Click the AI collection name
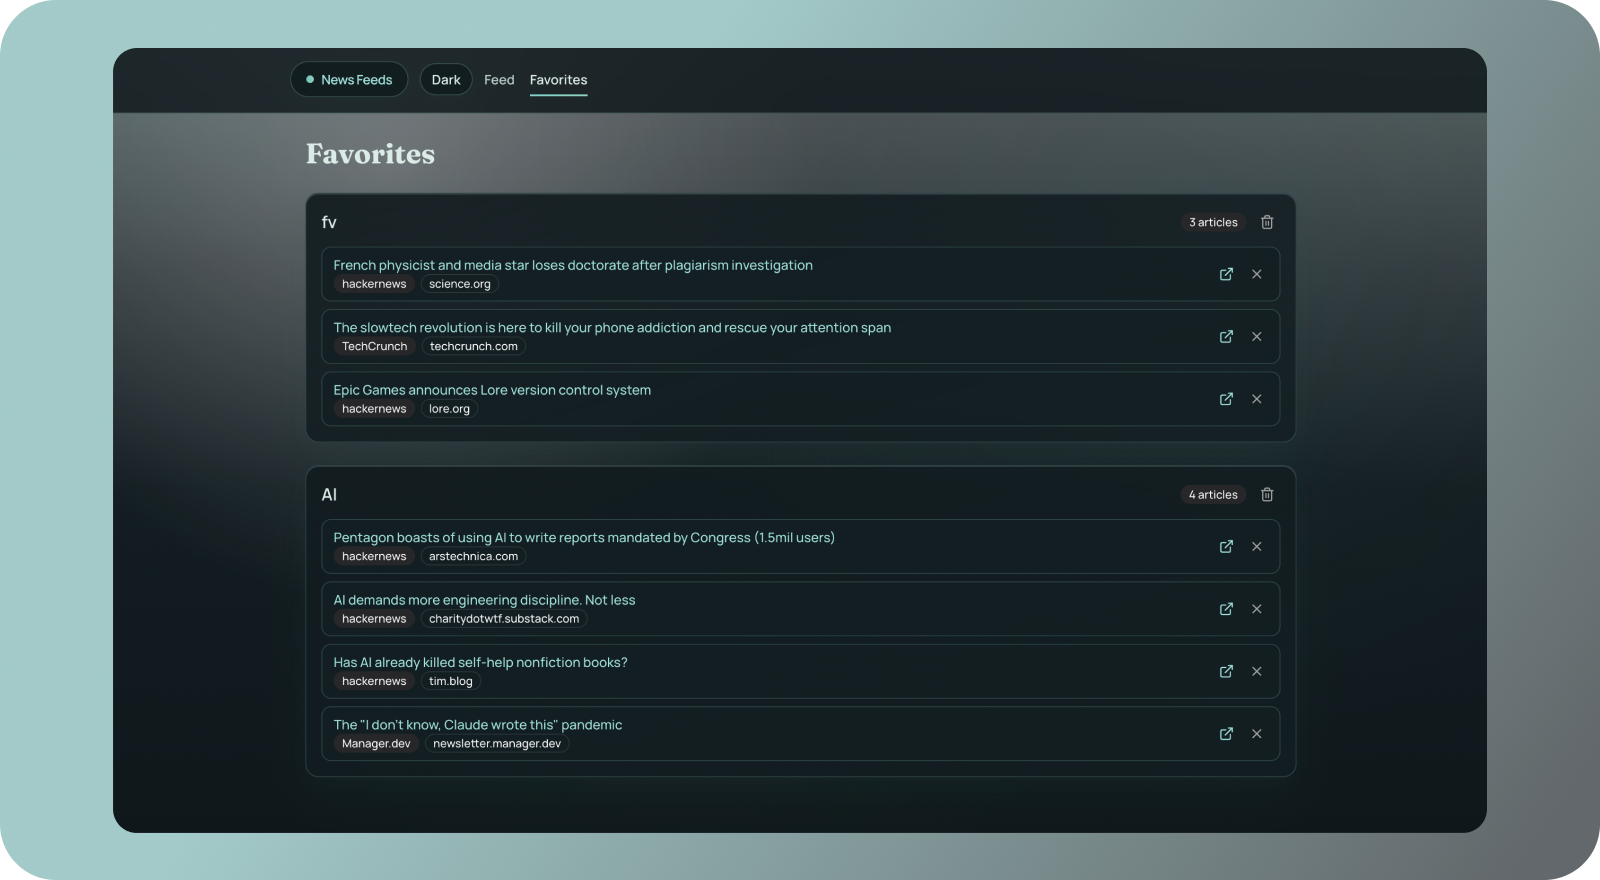This screenshot has width=1600, height=880. pos(329,494)
